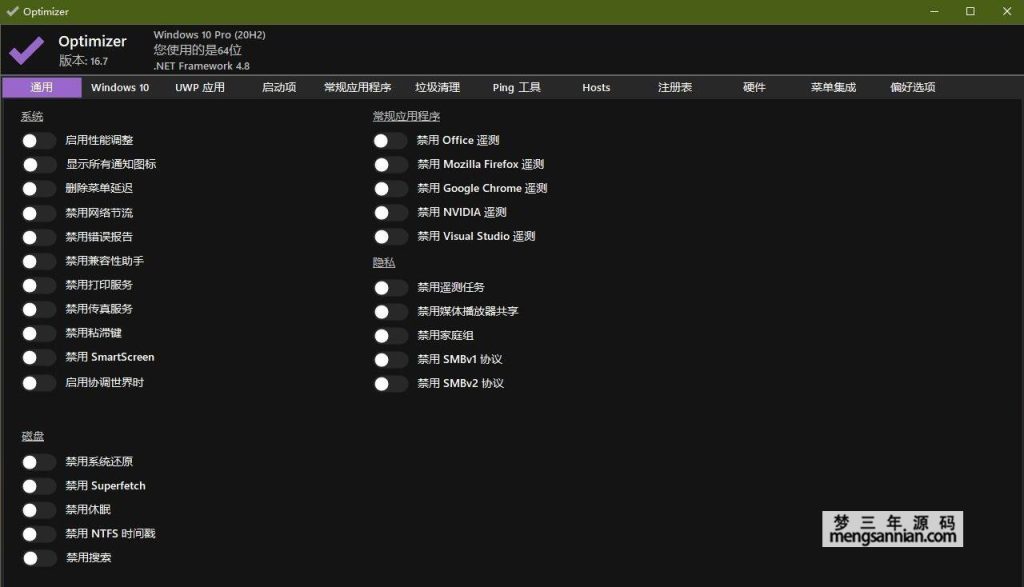Screen dimensions: 1024x587
Task: Open the 垃圾清理 tab
Action: click(438, 87)
